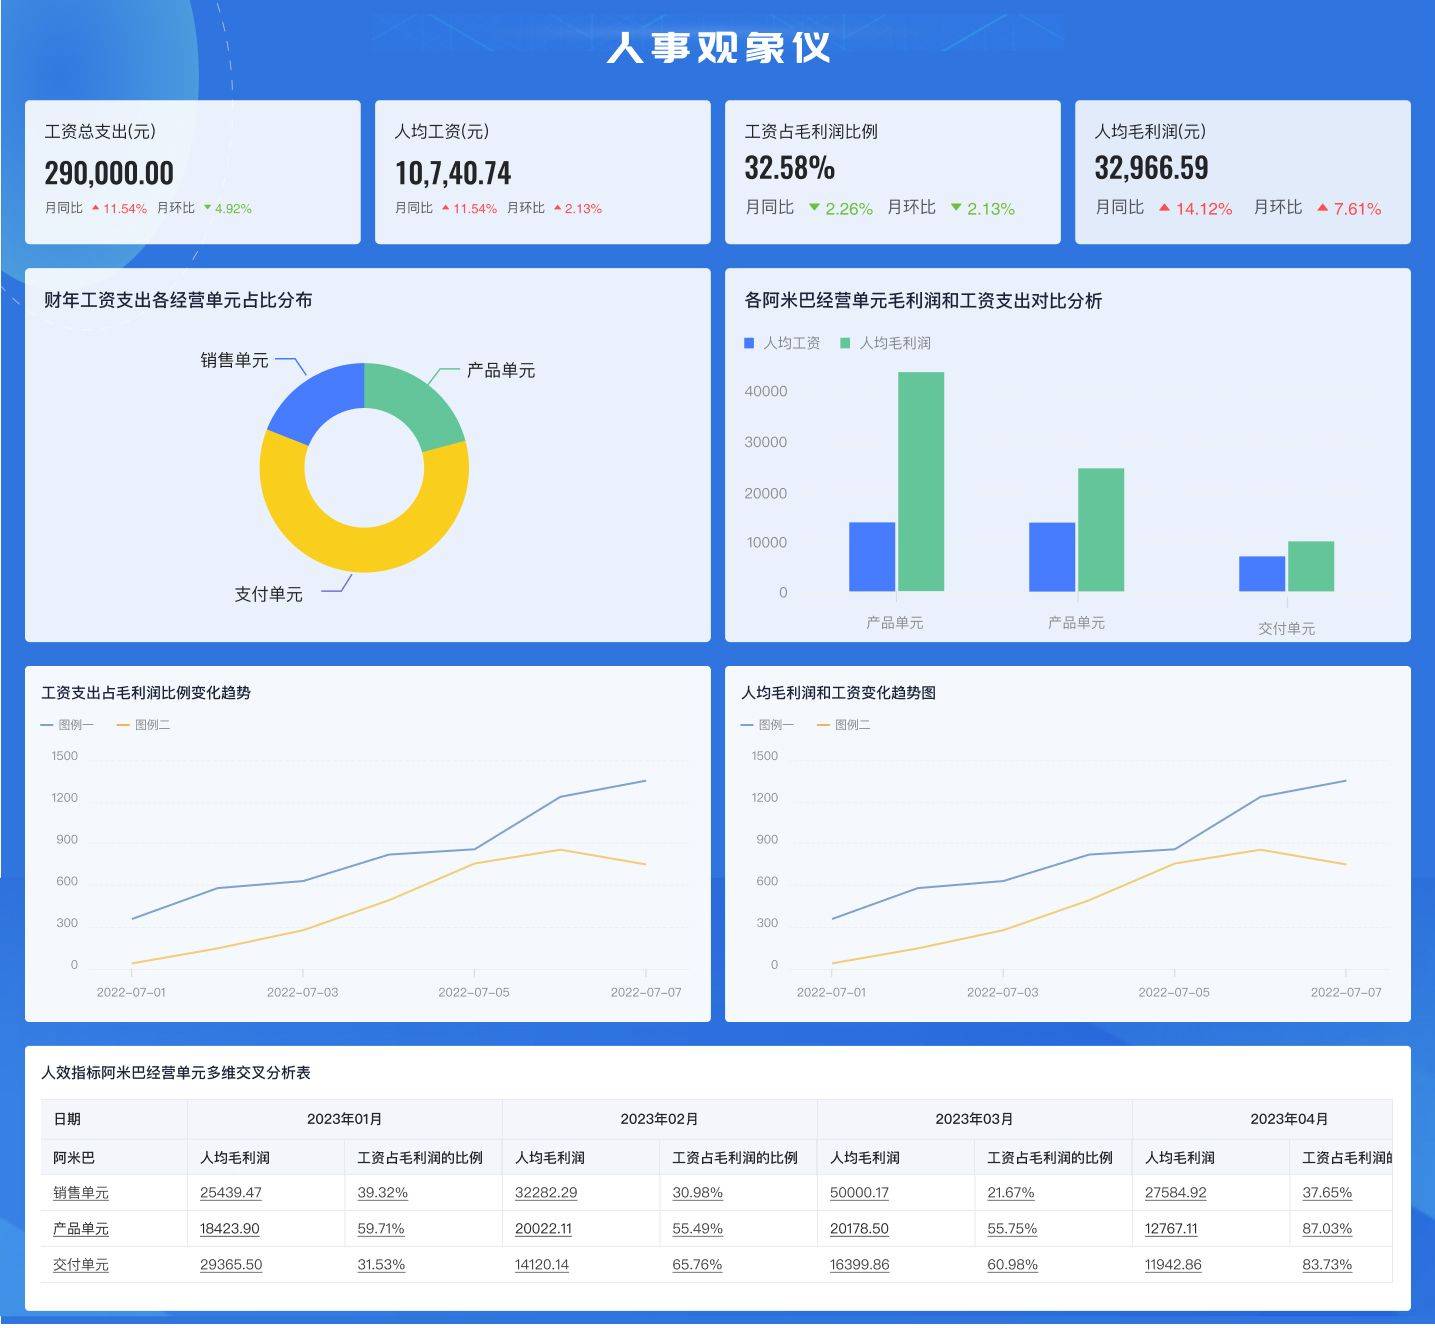Click 财年工资支出各经营单元占比分布 panel title

click(x=178, y=300)
